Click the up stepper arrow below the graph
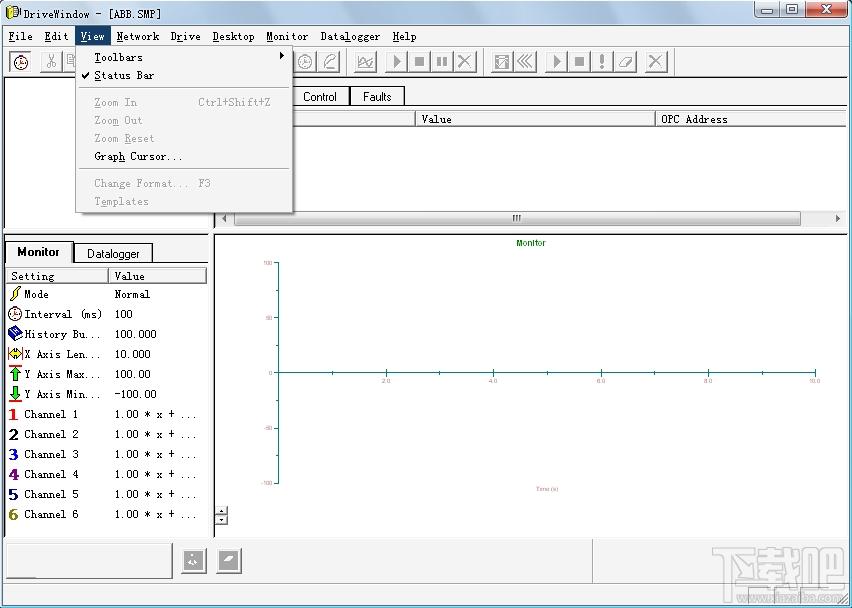Viewport: 852px width, 608px height. point(221,511)
